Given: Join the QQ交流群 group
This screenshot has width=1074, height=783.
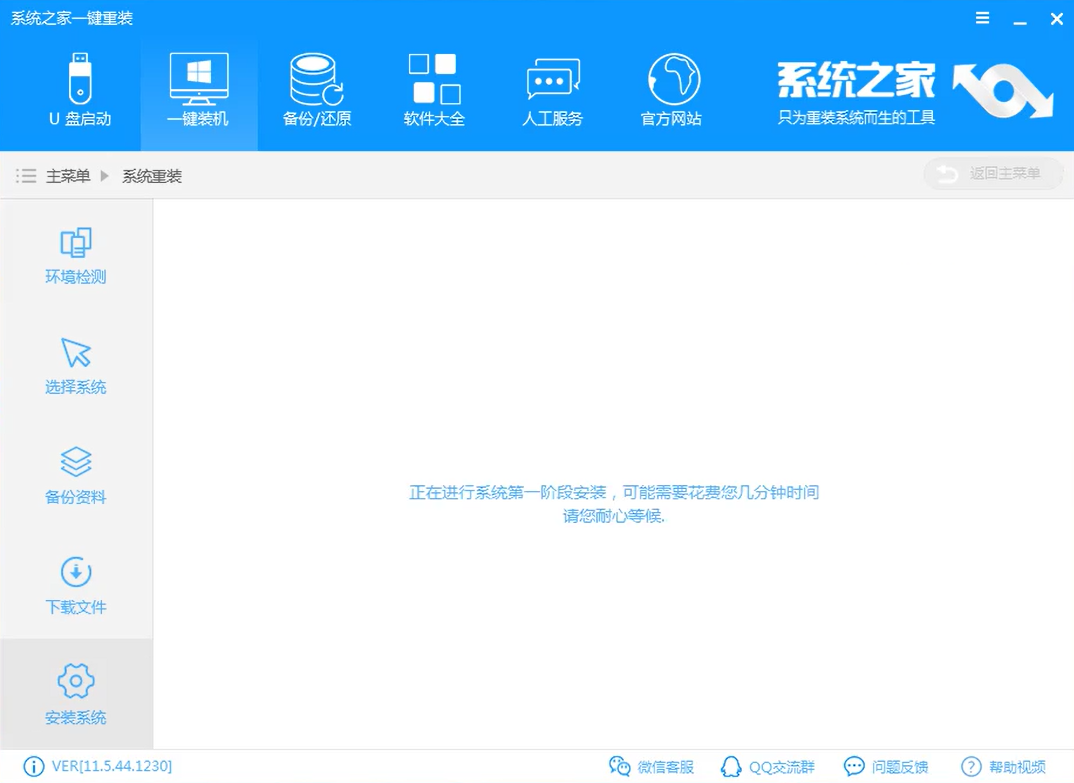Looking at the screenshot, I should point(770,766).
